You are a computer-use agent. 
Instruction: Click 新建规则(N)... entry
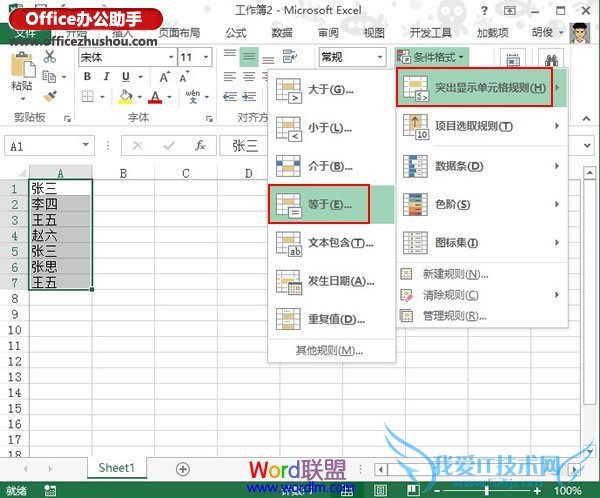482,274
